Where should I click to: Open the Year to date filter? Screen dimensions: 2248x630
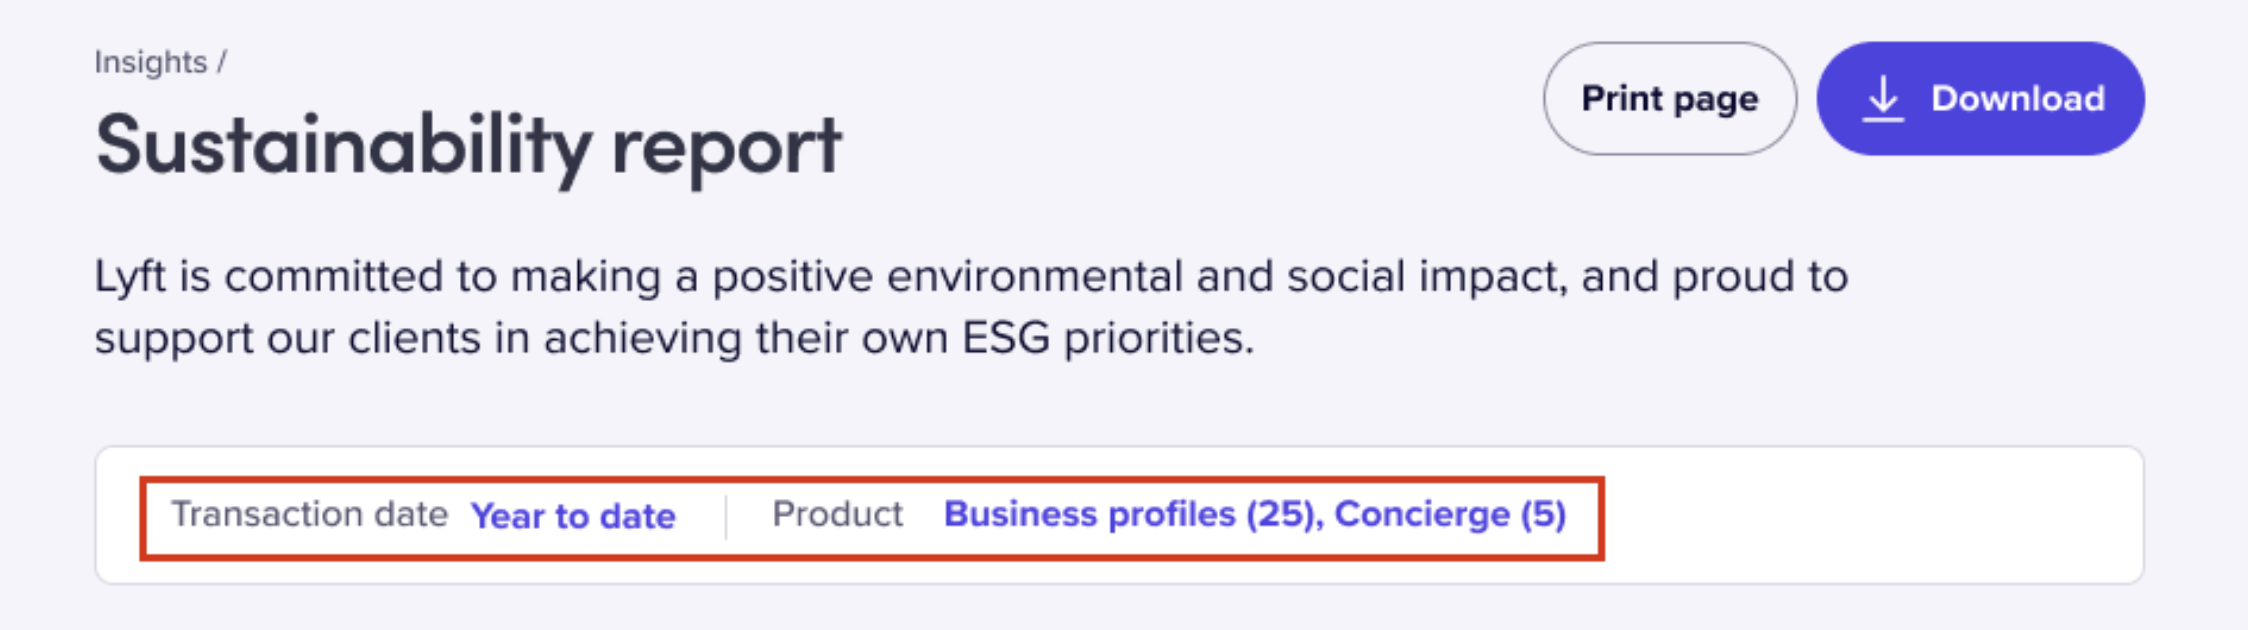pyautogui.click(x=573, y=516)
